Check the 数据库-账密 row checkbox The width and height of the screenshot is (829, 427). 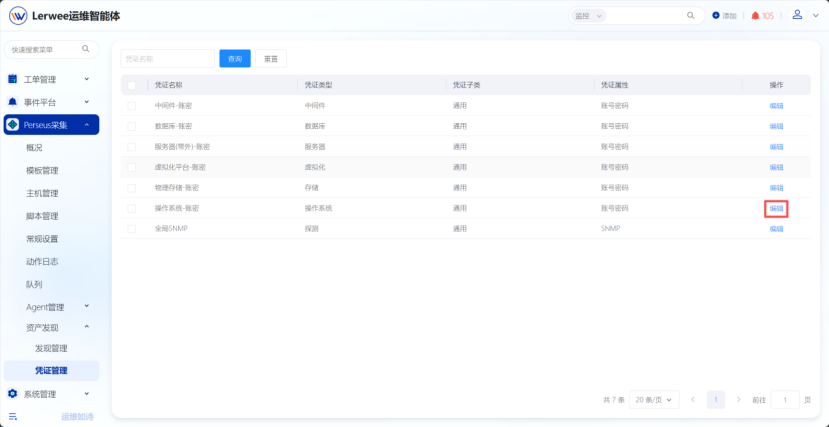tap(132, 126)
